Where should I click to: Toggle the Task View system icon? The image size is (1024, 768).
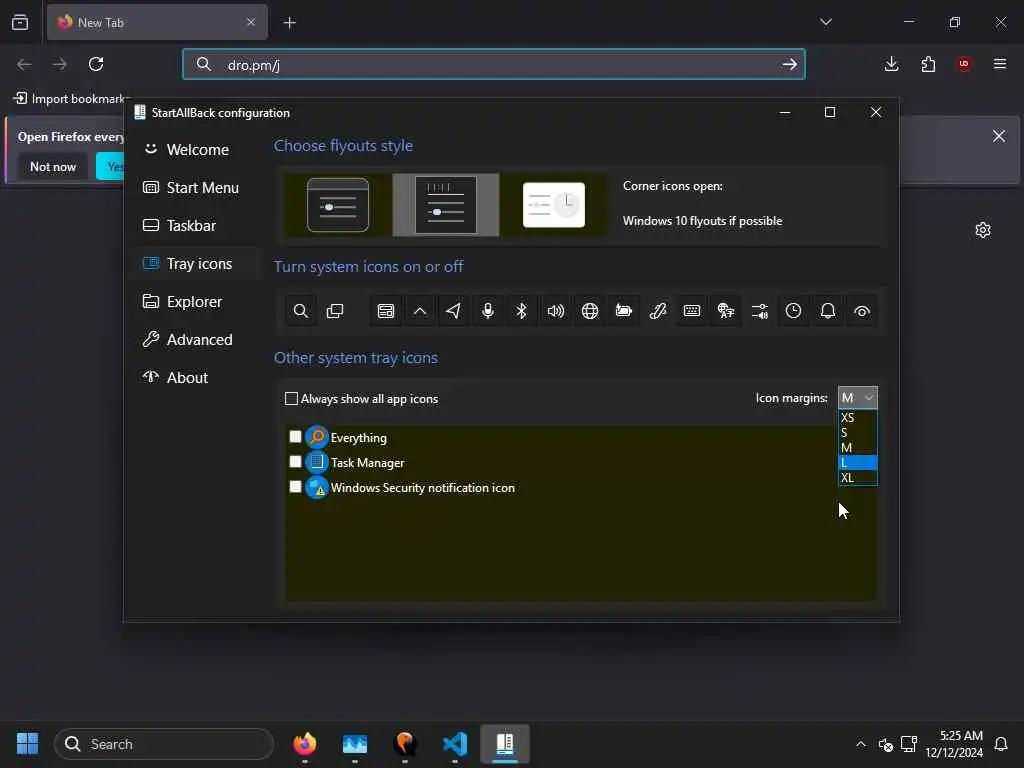(334, 311)
